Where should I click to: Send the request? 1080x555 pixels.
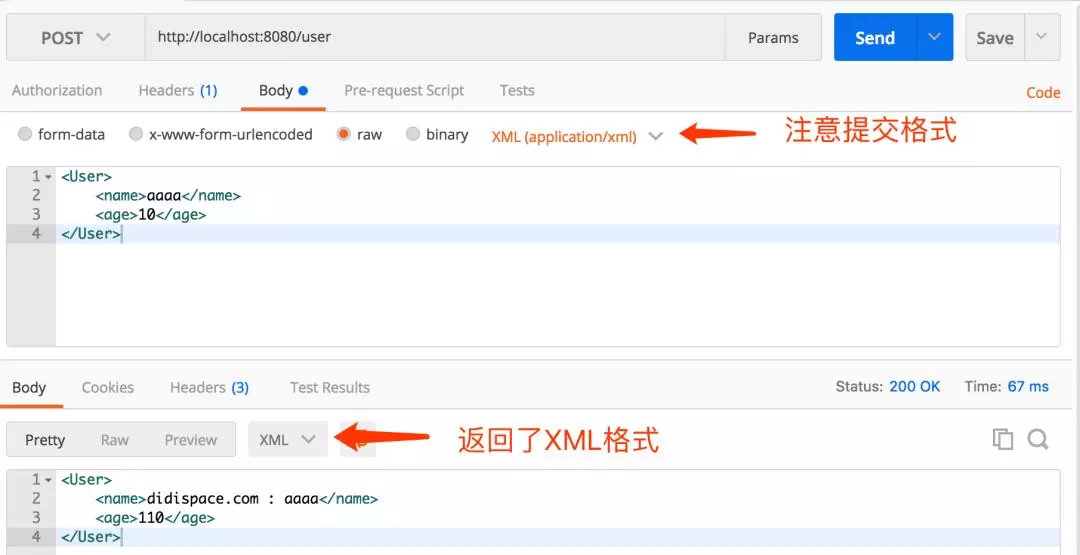coord(875,37)
